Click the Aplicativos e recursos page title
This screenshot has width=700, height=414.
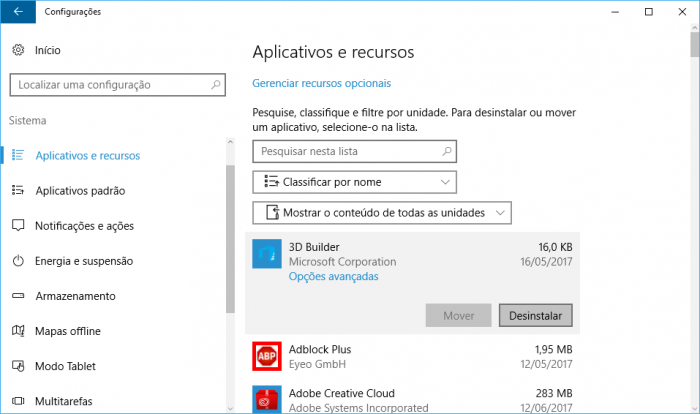[x=333, y=52]
